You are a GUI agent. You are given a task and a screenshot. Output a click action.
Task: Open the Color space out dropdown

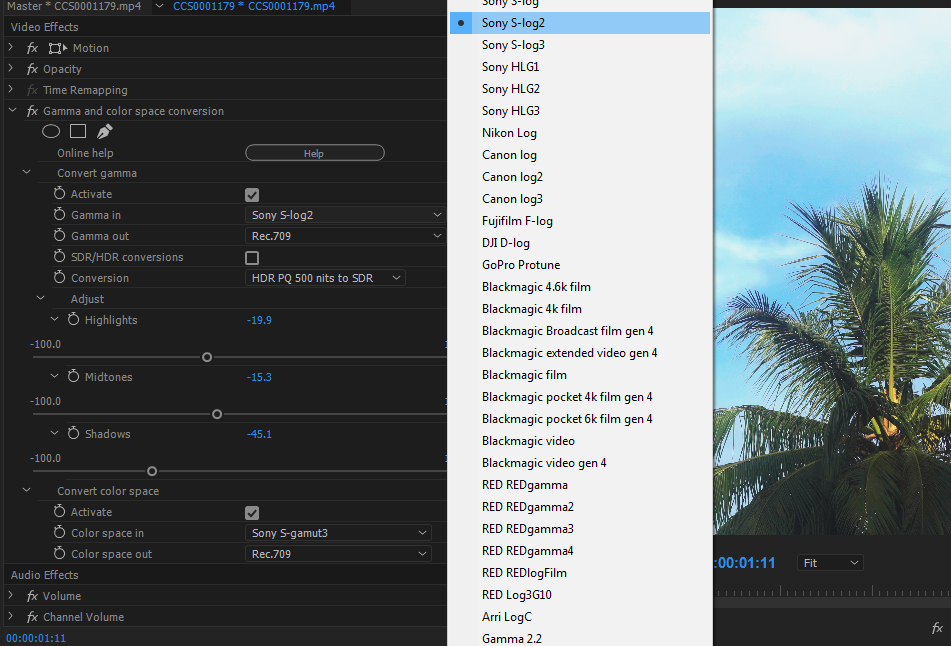click(338, 554)
